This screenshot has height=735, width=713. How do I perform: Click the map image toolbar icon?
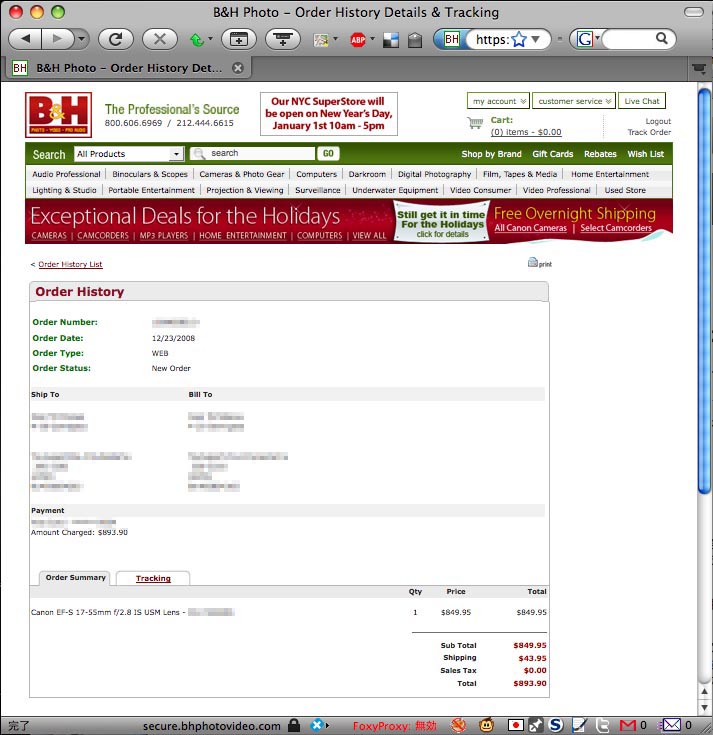321,40
